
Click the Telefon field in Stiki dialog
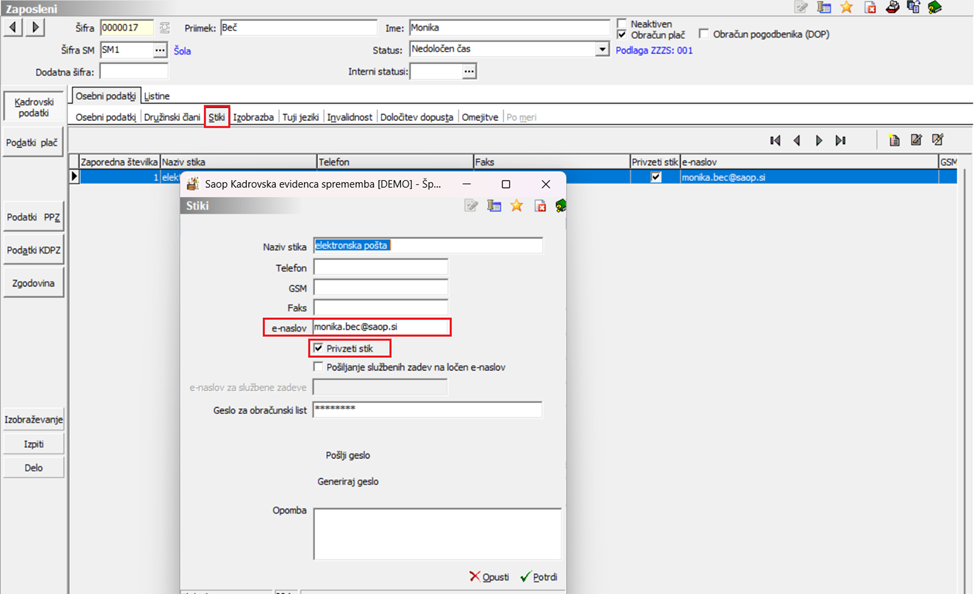pyautogui.click(x=380, y=268)
